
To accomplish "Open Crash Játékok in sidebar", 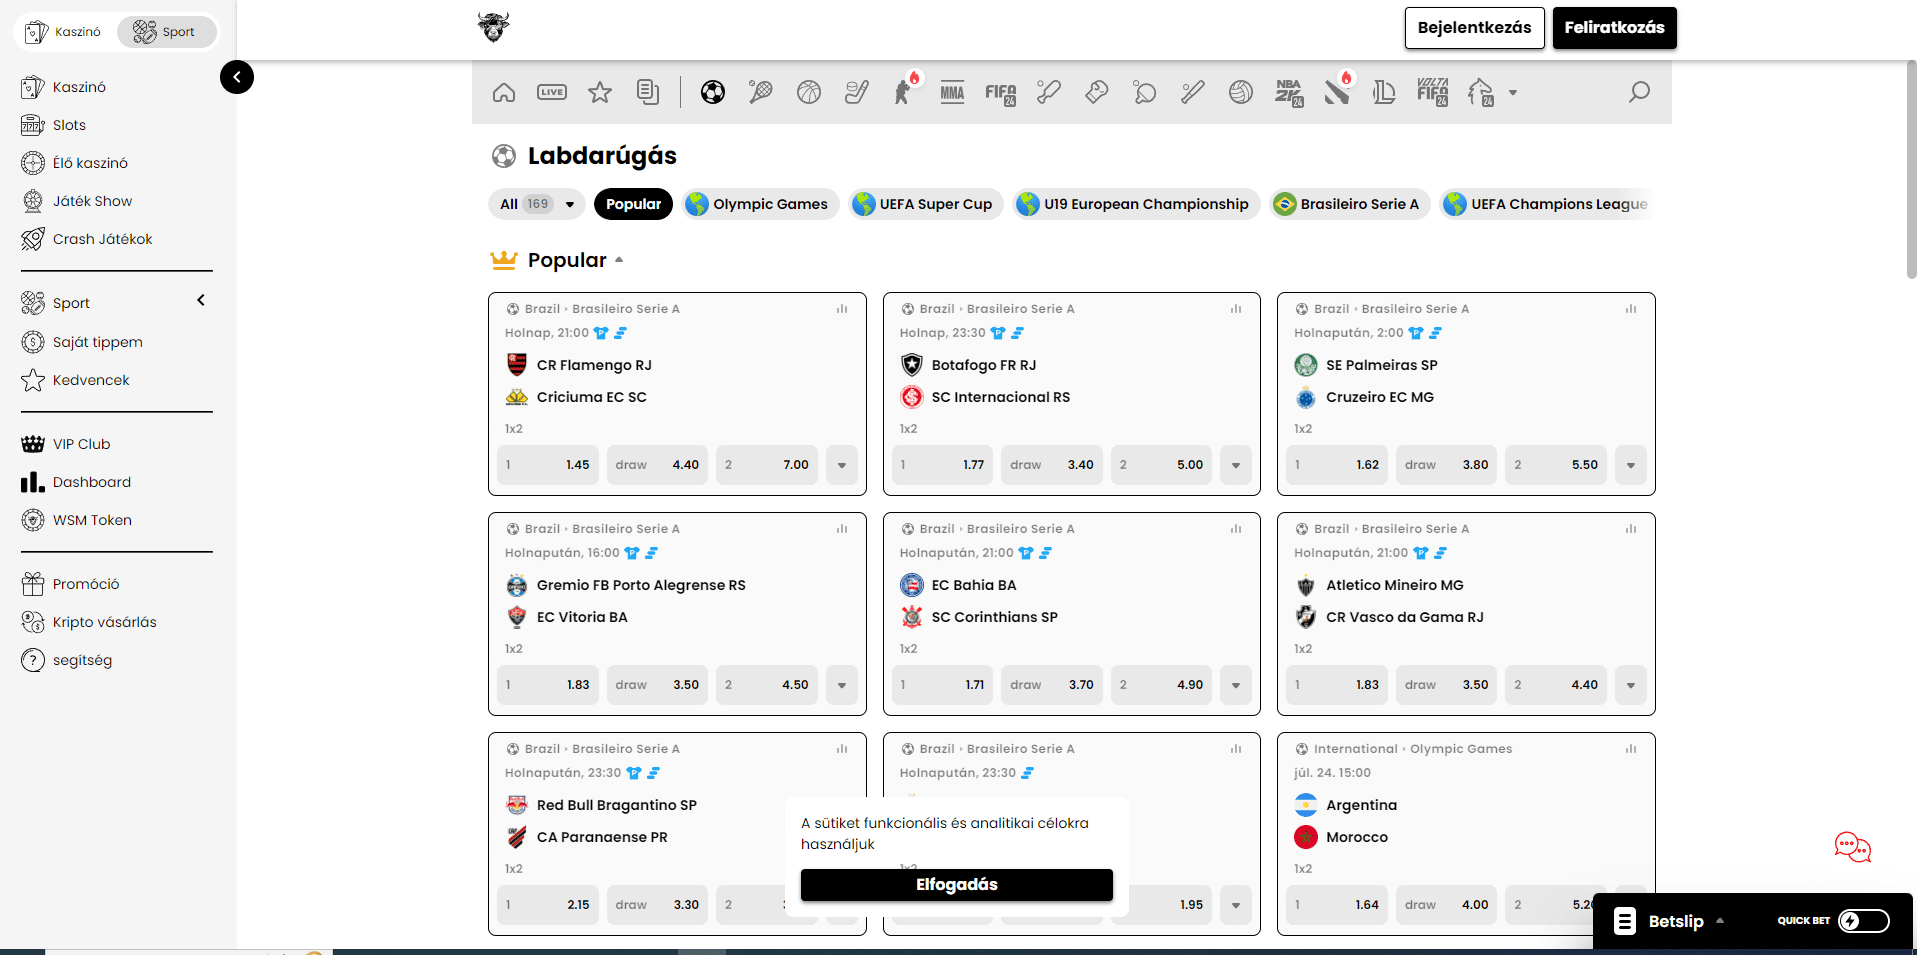I will (102, 239).
